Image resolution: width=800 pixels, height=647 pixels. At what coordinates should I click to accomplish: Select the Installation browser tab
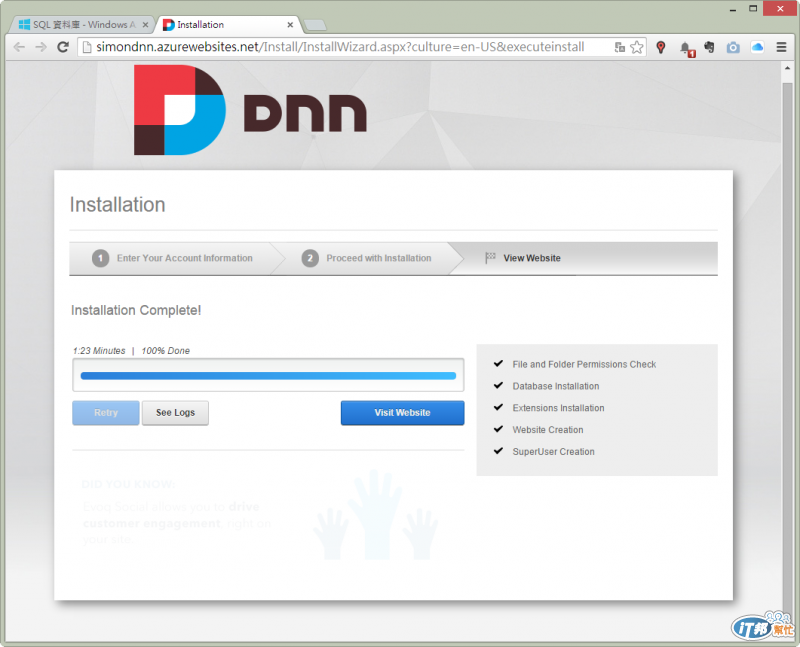227,24
